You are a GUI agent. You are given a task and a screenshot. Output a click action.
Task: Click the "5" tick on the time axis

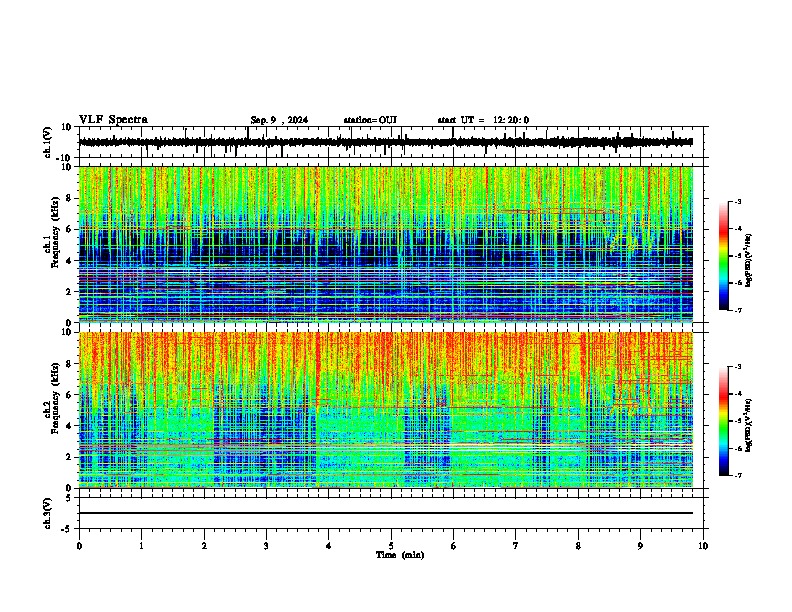click(x=391, y=546)
